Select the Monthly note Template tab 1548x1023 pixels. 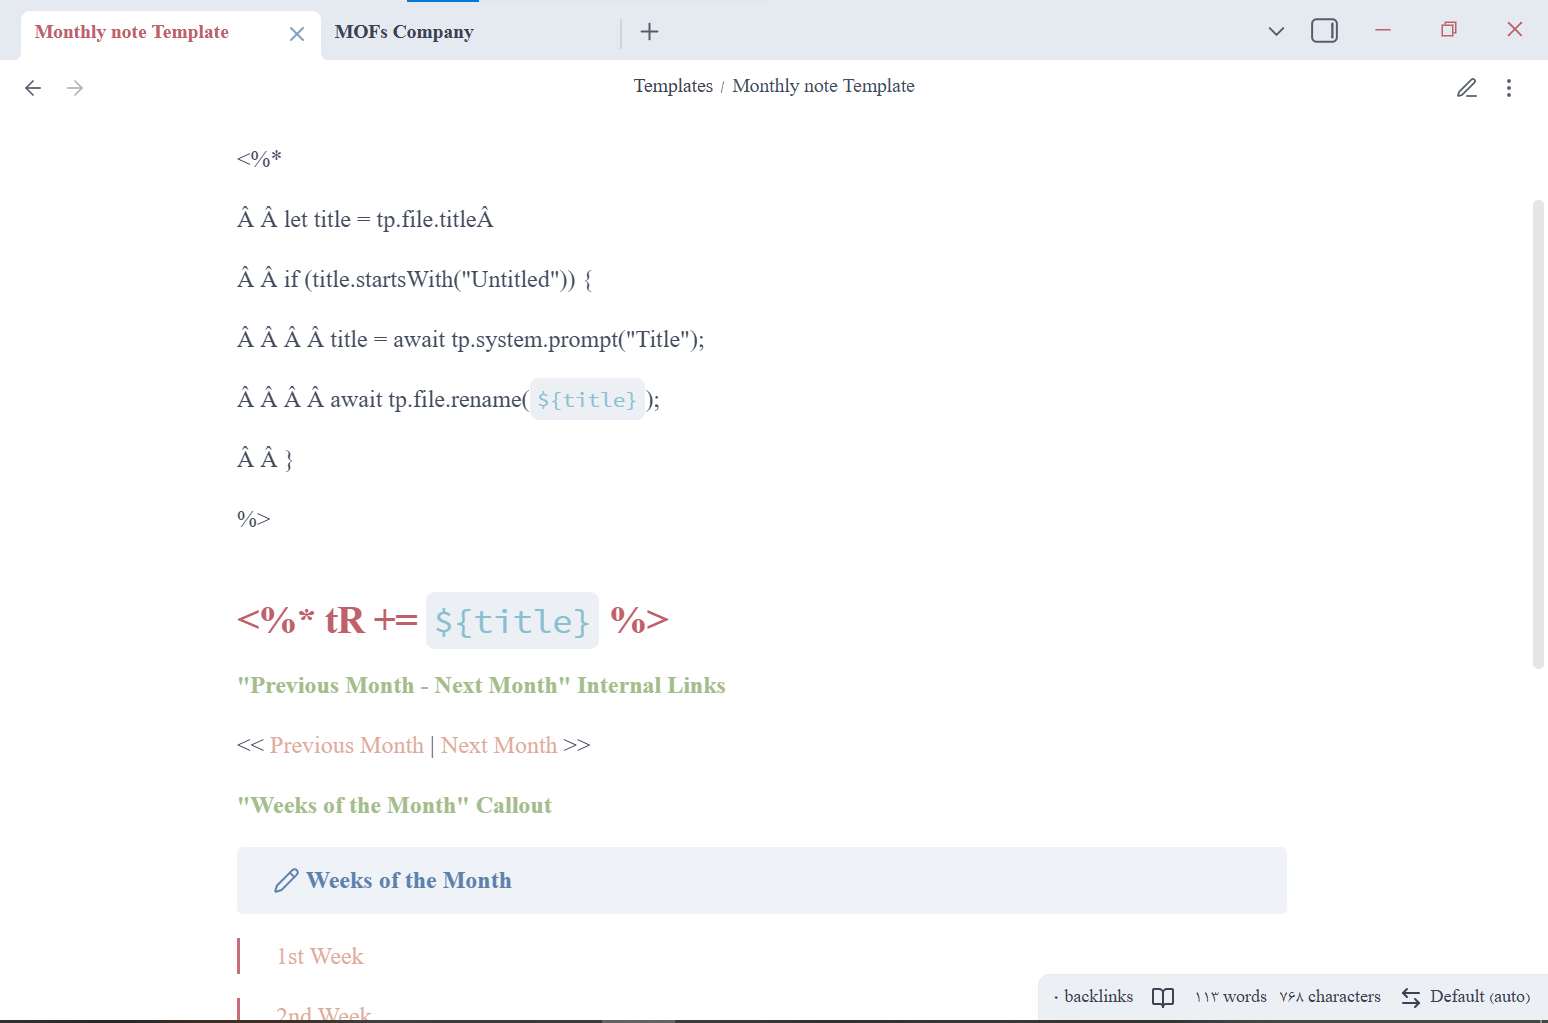click(132, 32)
